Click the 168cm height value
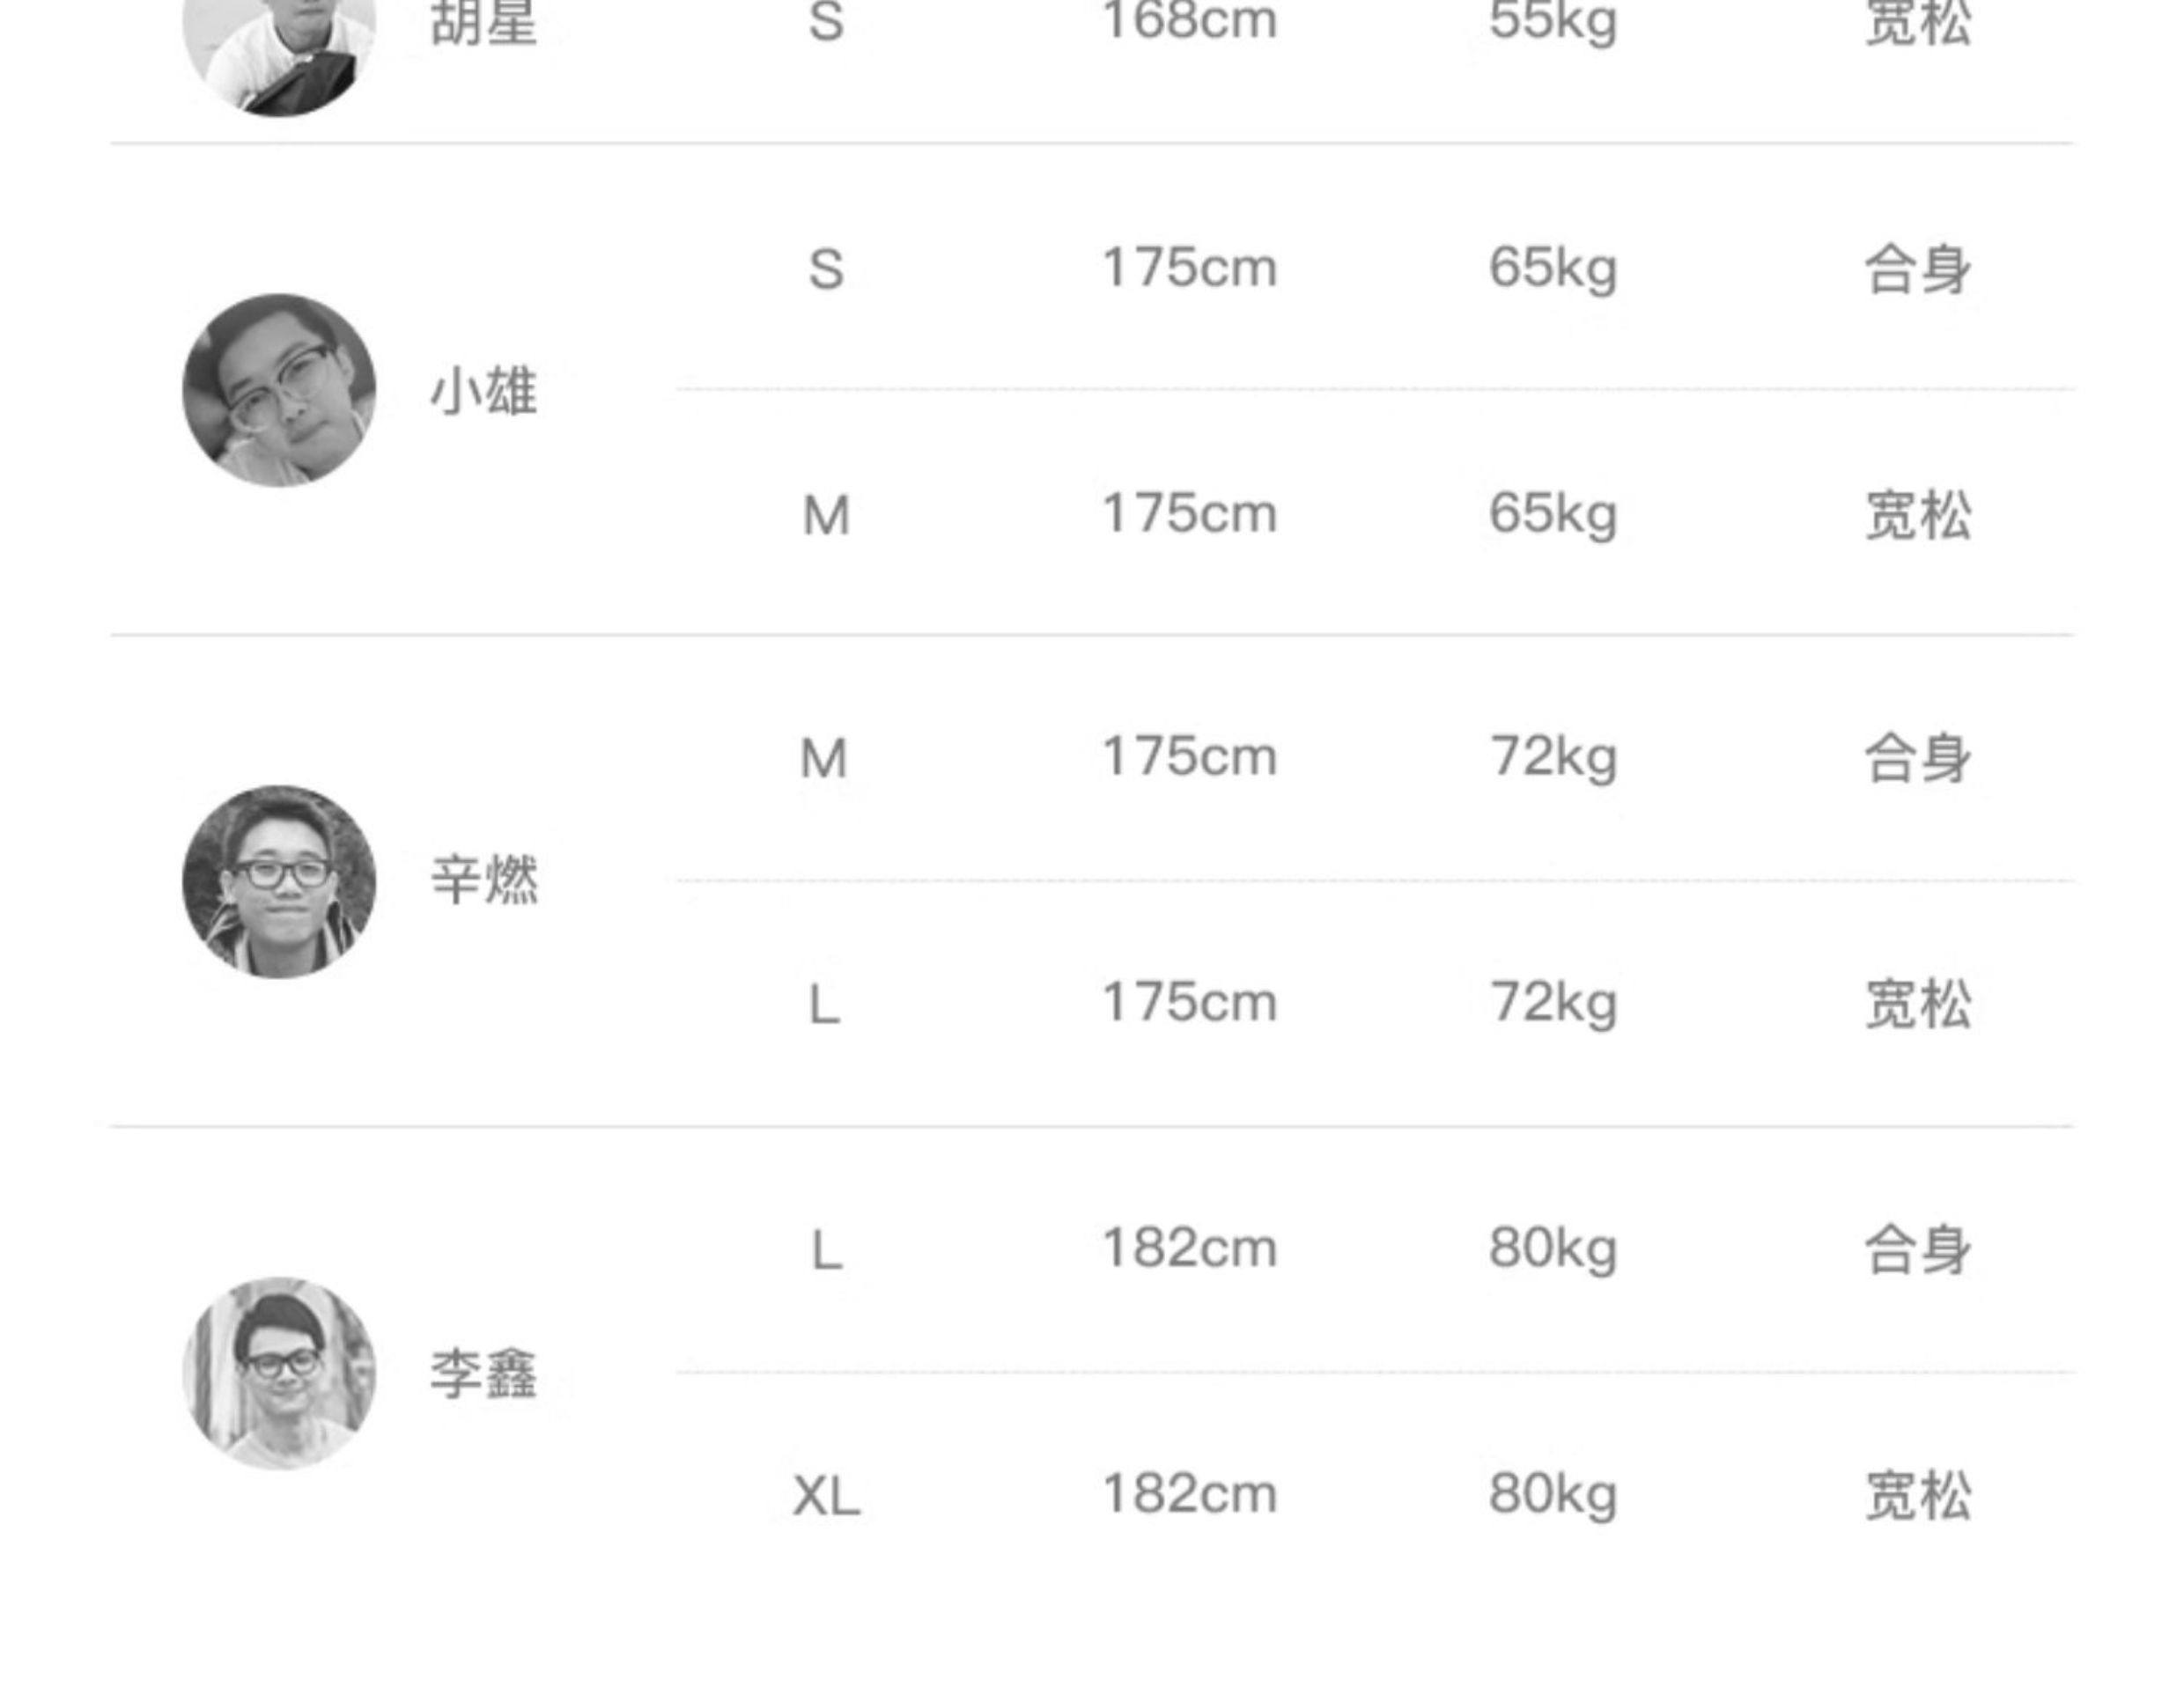This screenshot has height=1694, width=2184. coord(1189,22)
